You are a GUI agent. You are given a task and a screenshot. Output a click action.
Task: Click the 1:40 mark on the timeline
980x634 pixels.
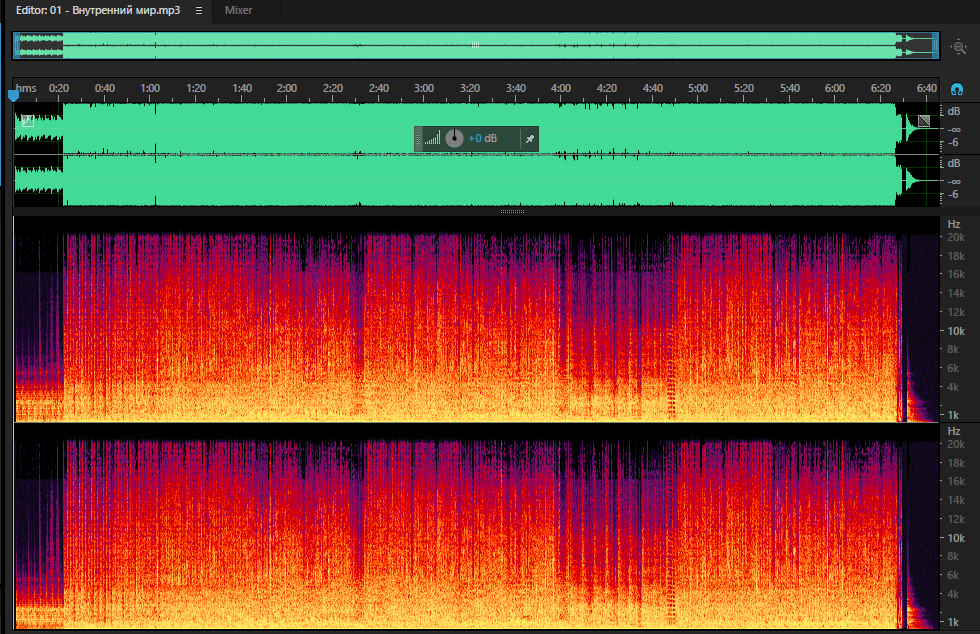point(242,88)
